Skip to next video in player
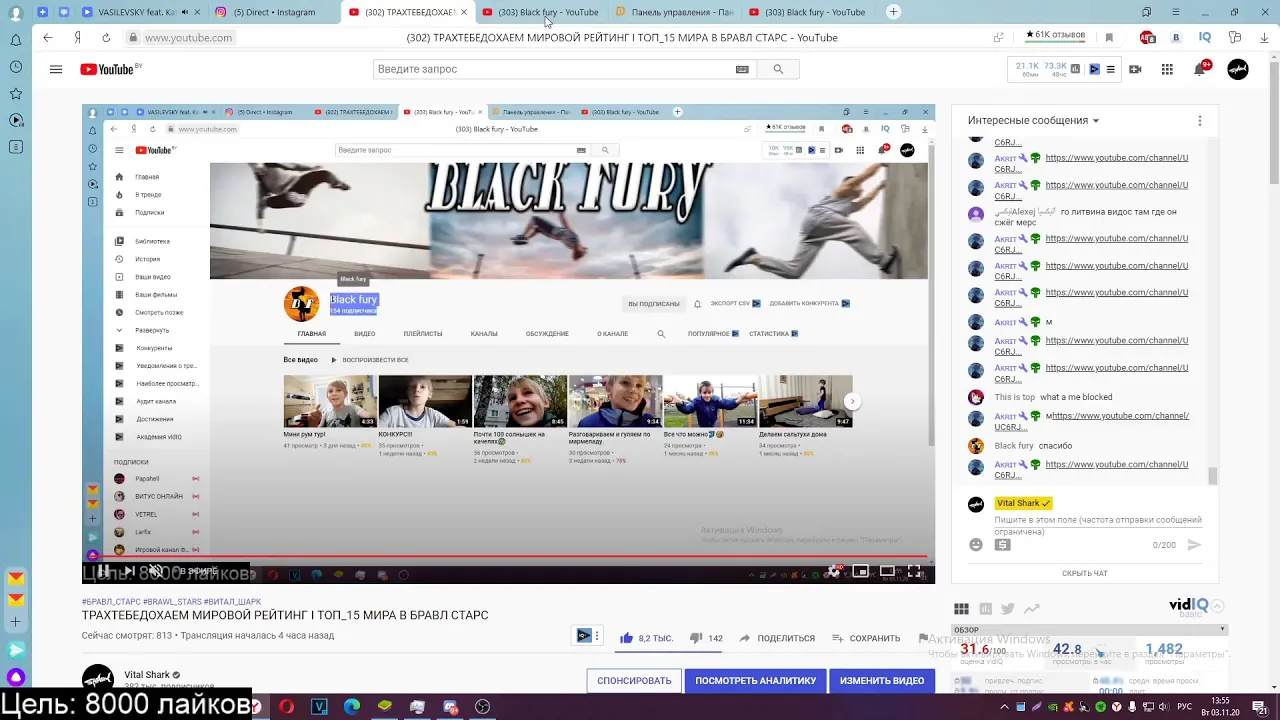Screen dimensions: 1280x720 129,571
